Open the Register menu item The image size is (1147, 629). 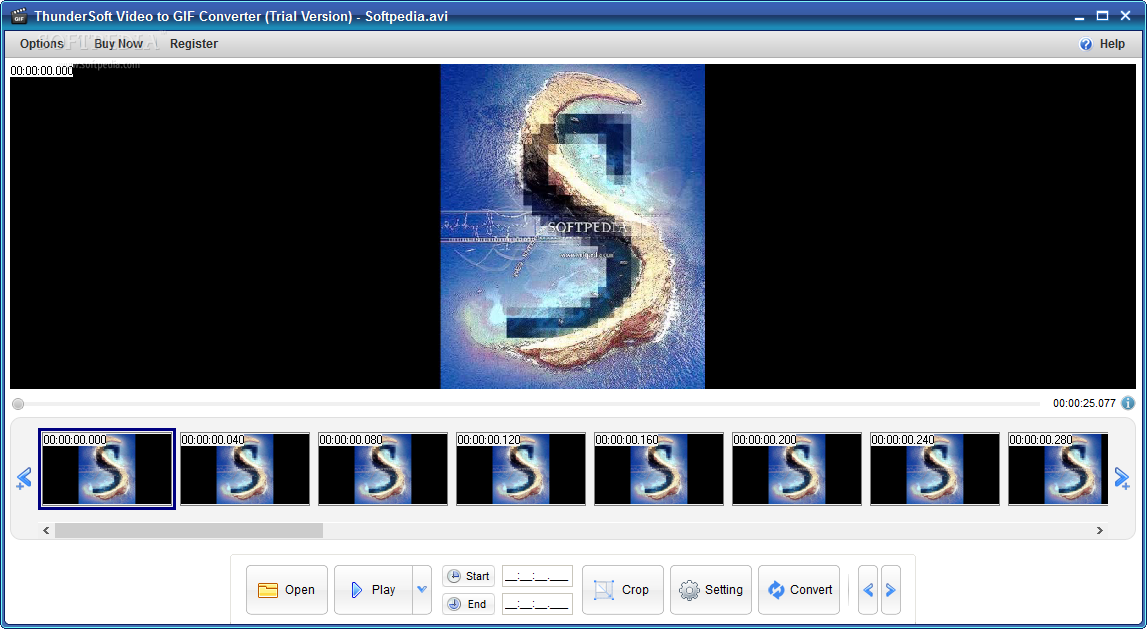[193, 44]
